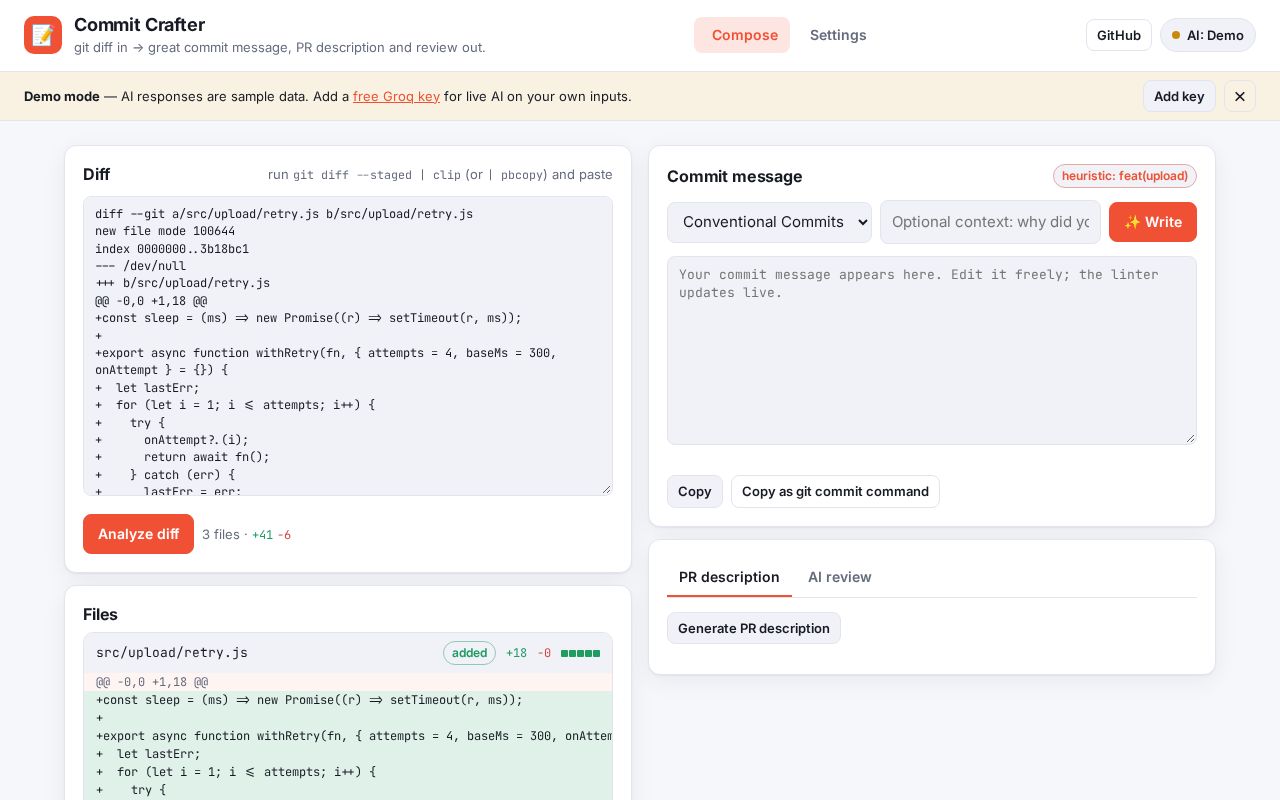Click the +18 additions count

point(516,653)
